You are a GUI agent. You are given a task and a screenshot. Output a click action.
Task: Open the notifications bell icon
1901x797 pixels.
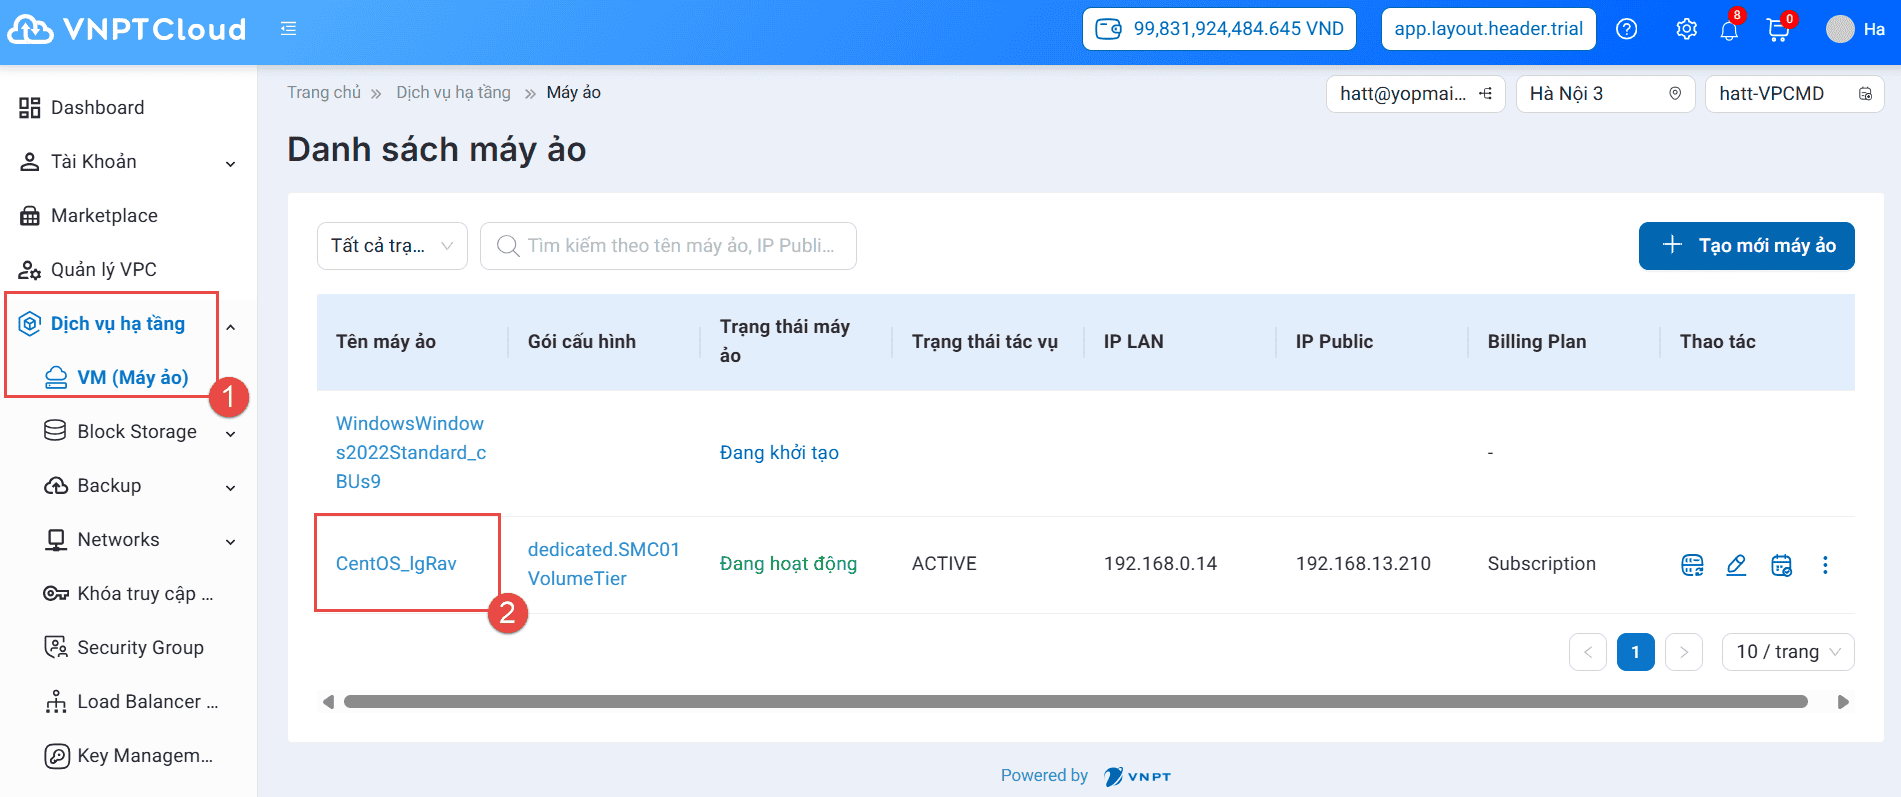[x=1729, y=30]
